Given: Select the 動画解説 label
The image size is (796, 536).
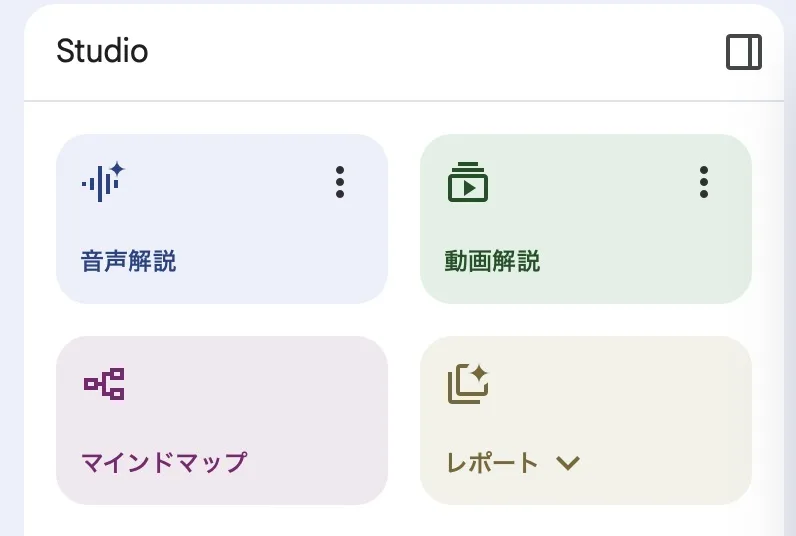Looking at the screenshot, I should coord(492,261).
